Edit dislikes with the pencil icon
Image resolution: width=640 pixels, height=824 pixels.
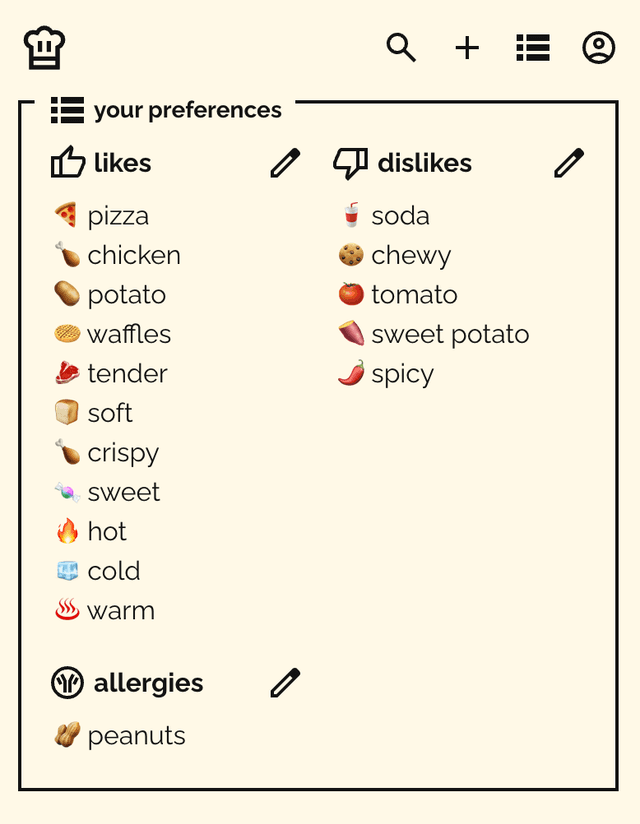[x=569, y=163]
